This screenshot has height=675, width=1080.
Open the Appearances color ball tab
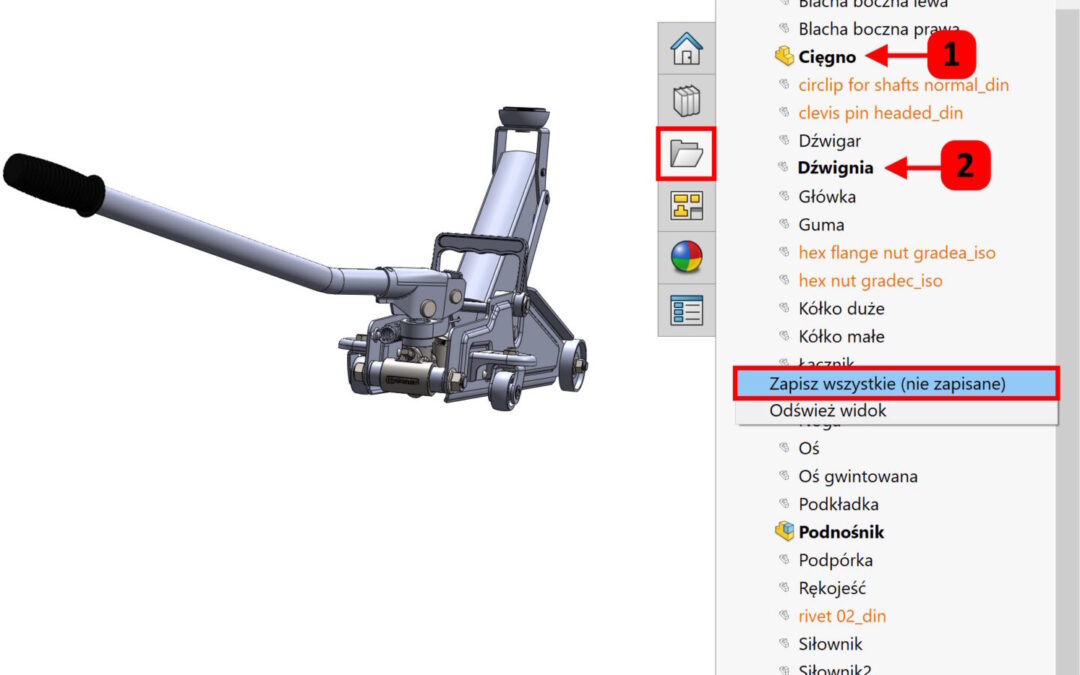(686, 258)
